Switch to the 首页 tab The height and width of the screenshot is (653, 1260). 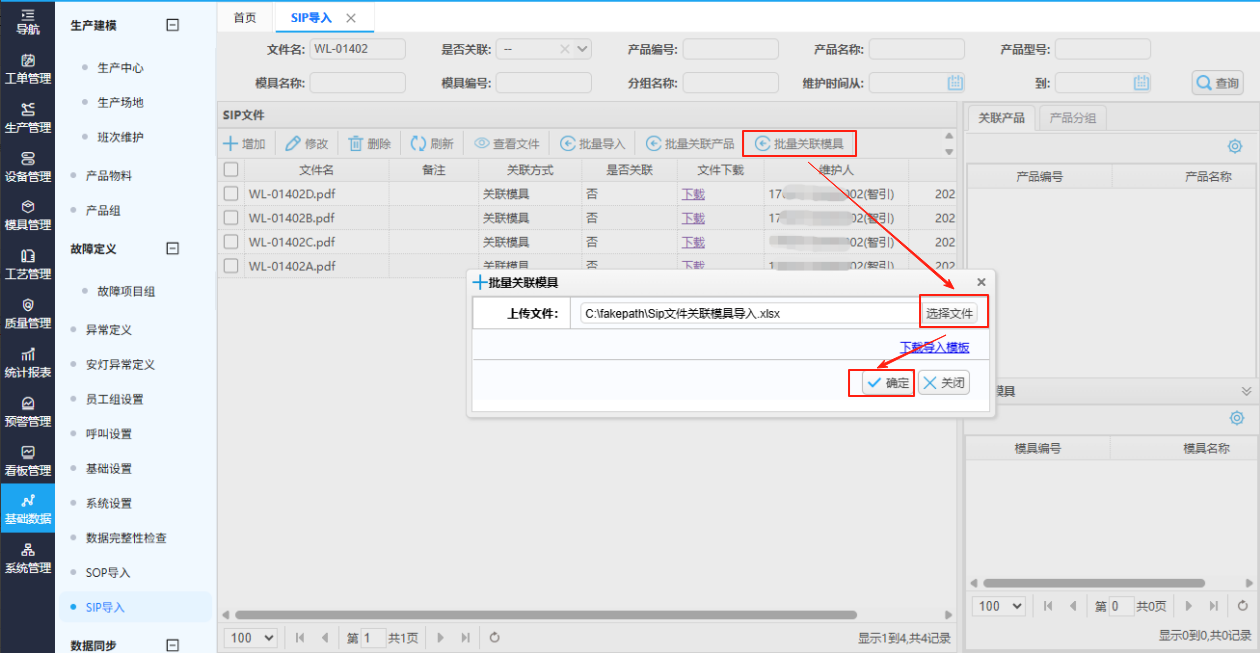245,18
